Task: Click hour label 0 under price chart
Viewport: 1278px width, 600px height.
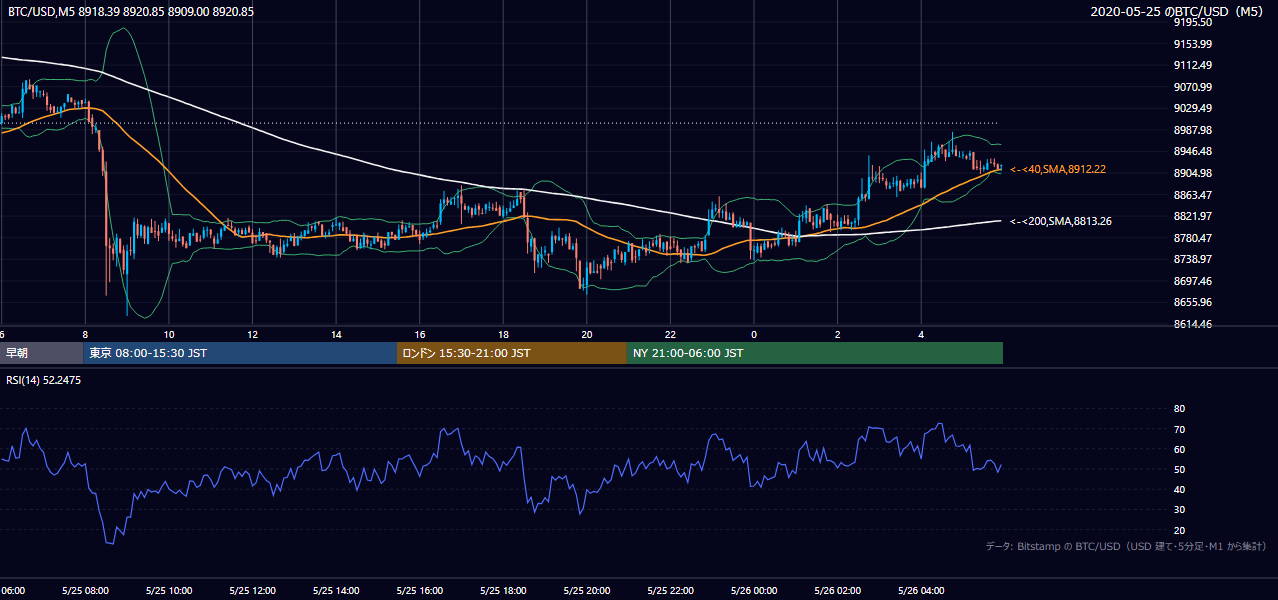Action: [754, 334]
